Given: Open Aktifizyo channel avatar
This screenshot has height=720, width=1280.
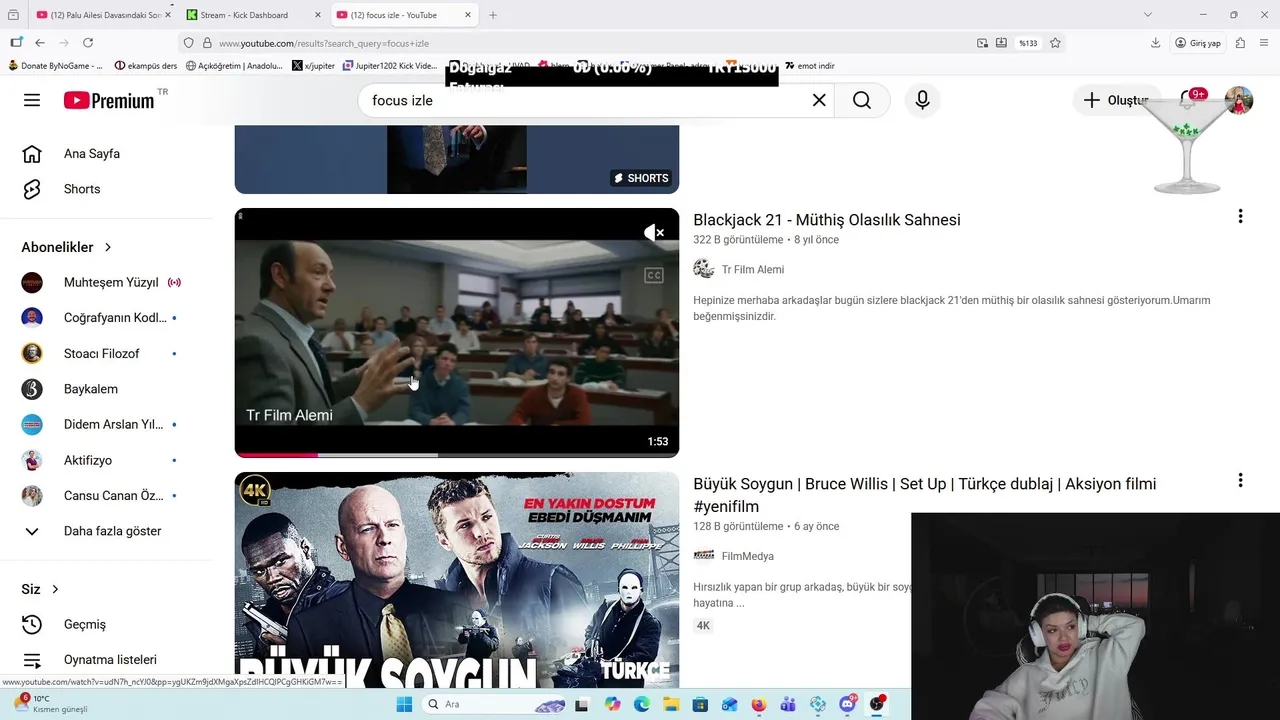Looking at the screenshot, I should 32,460.
